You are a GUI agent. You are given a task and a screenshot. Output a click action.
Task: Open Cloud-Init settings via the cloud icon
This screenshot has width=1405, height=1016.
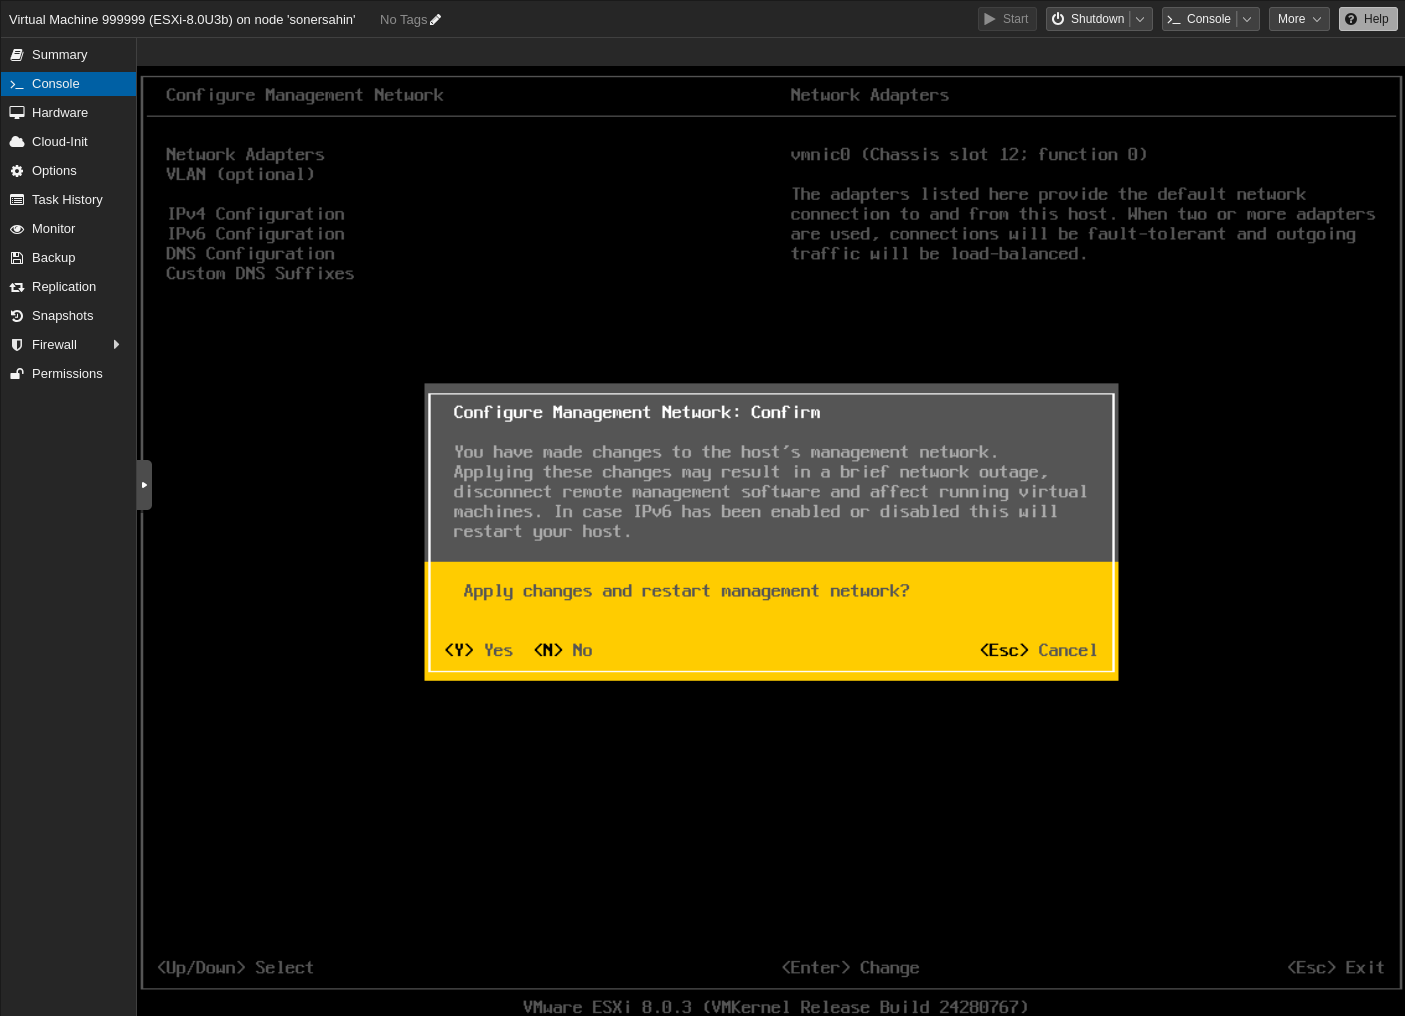tap(17, 141)
